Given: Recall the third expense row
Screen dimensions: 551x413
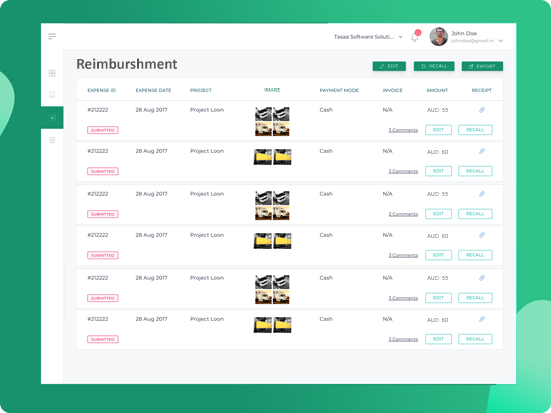Looking at the screenshot, I should pos(475,214).
